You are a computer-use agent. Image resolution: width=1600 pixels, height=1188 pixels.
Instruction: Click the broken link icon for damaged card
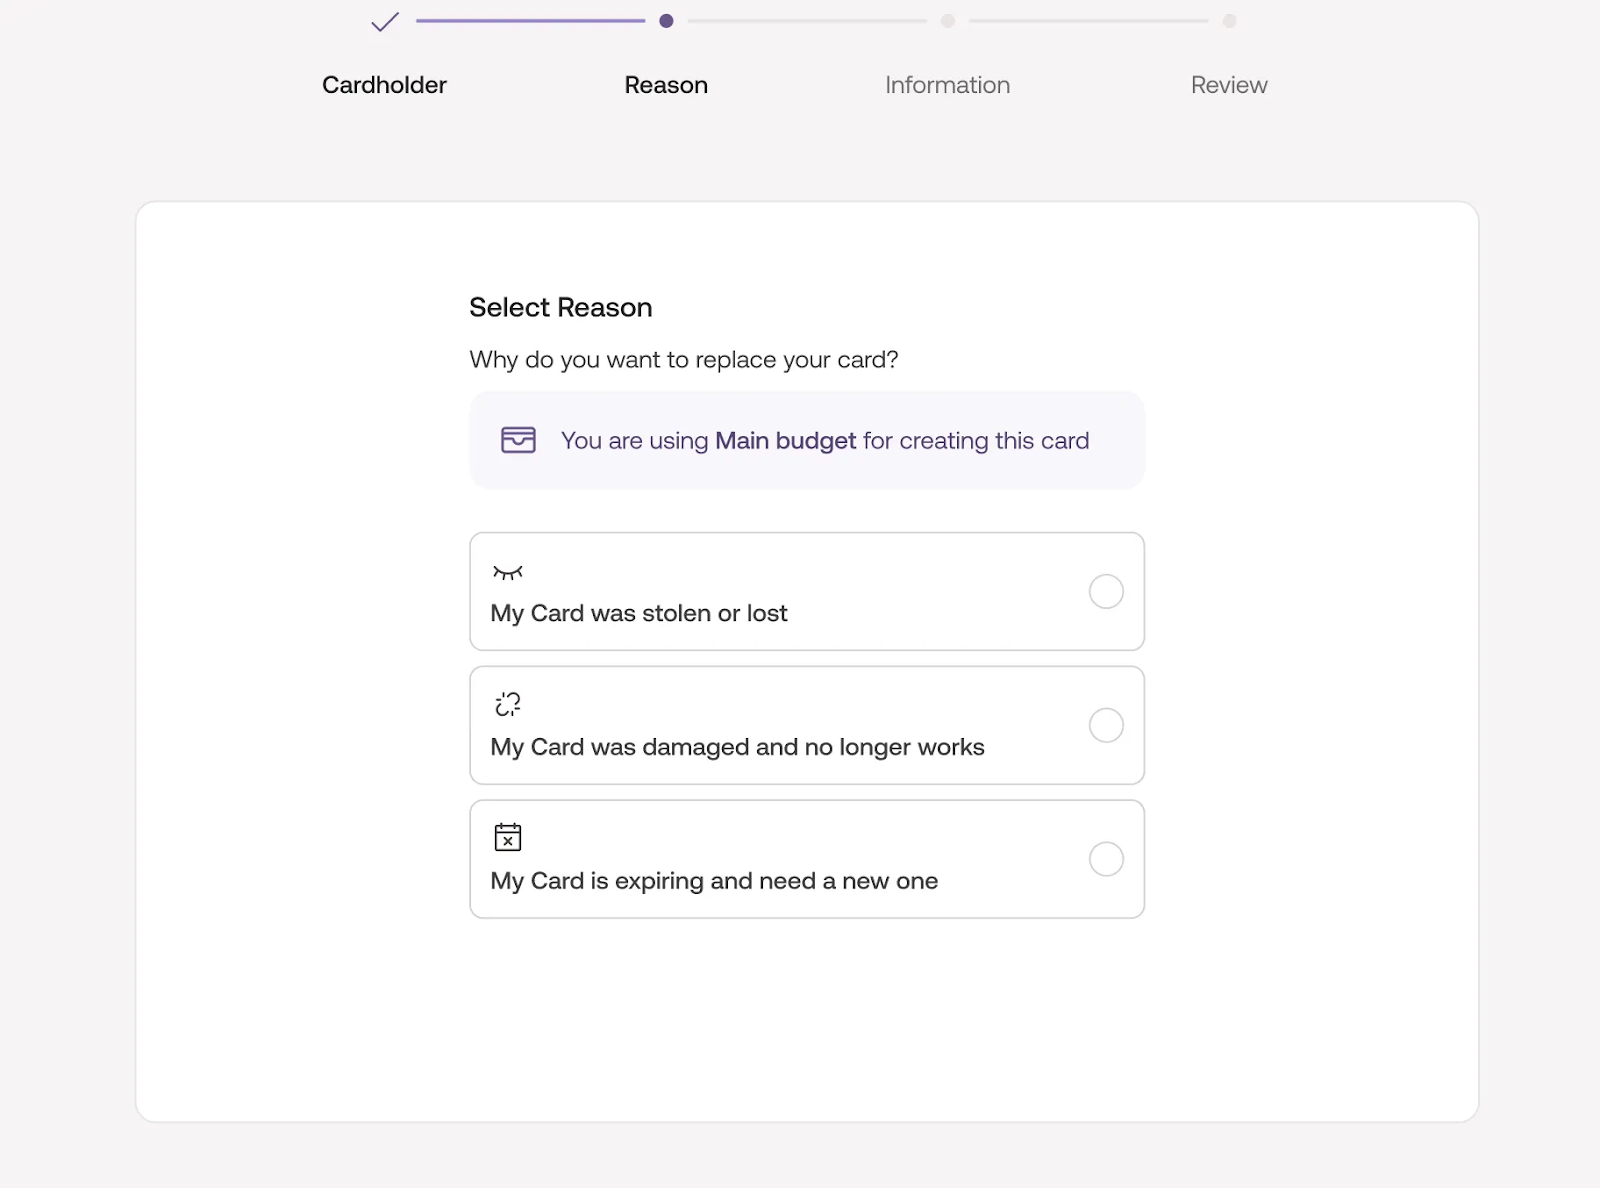508,704
